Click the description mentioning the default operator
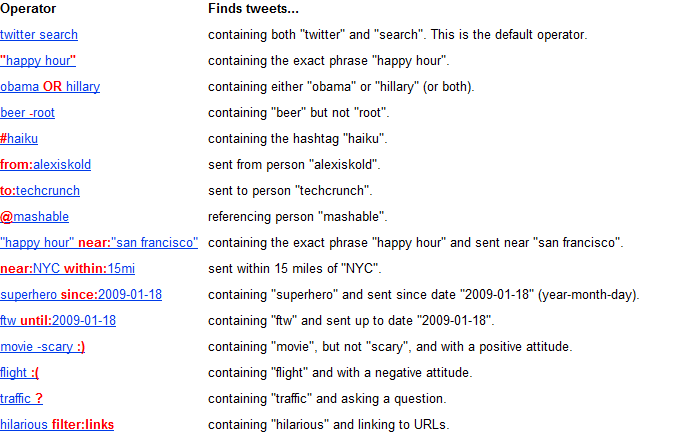 pos(398,35)
